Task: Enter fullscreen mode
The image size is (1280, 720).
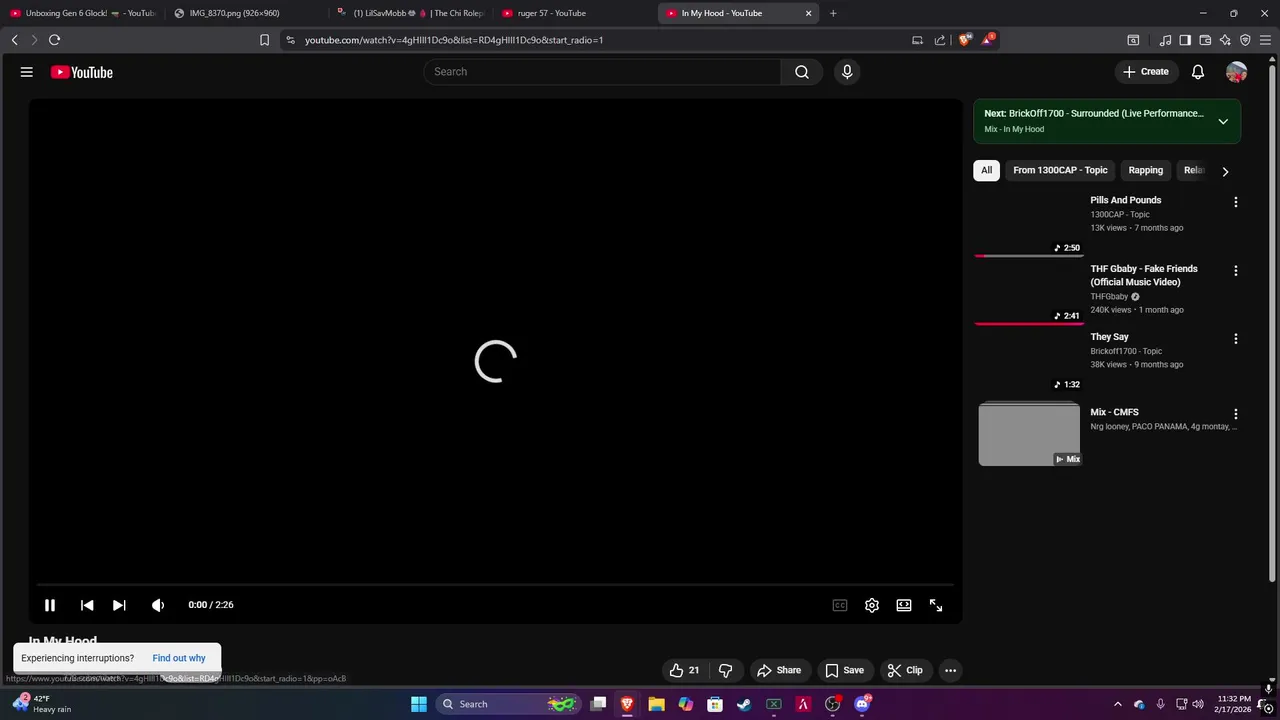Action: [936, 605]
